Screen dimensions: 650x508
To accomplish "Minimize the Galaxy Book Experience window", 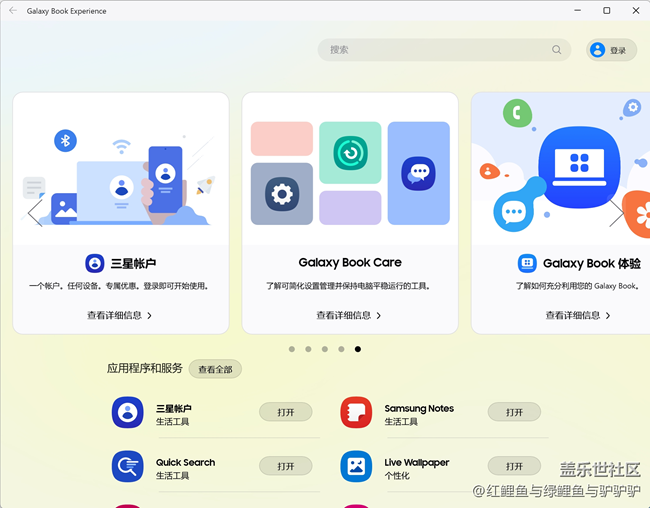I will pos(577,10).
